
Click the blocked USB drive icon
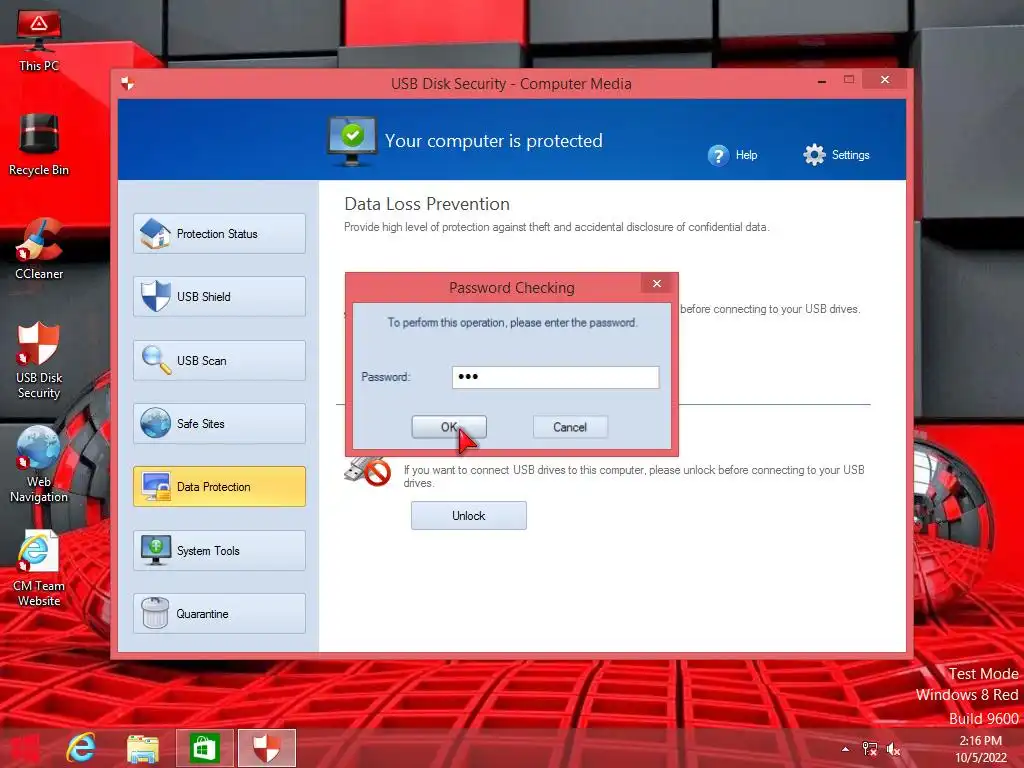368,472
